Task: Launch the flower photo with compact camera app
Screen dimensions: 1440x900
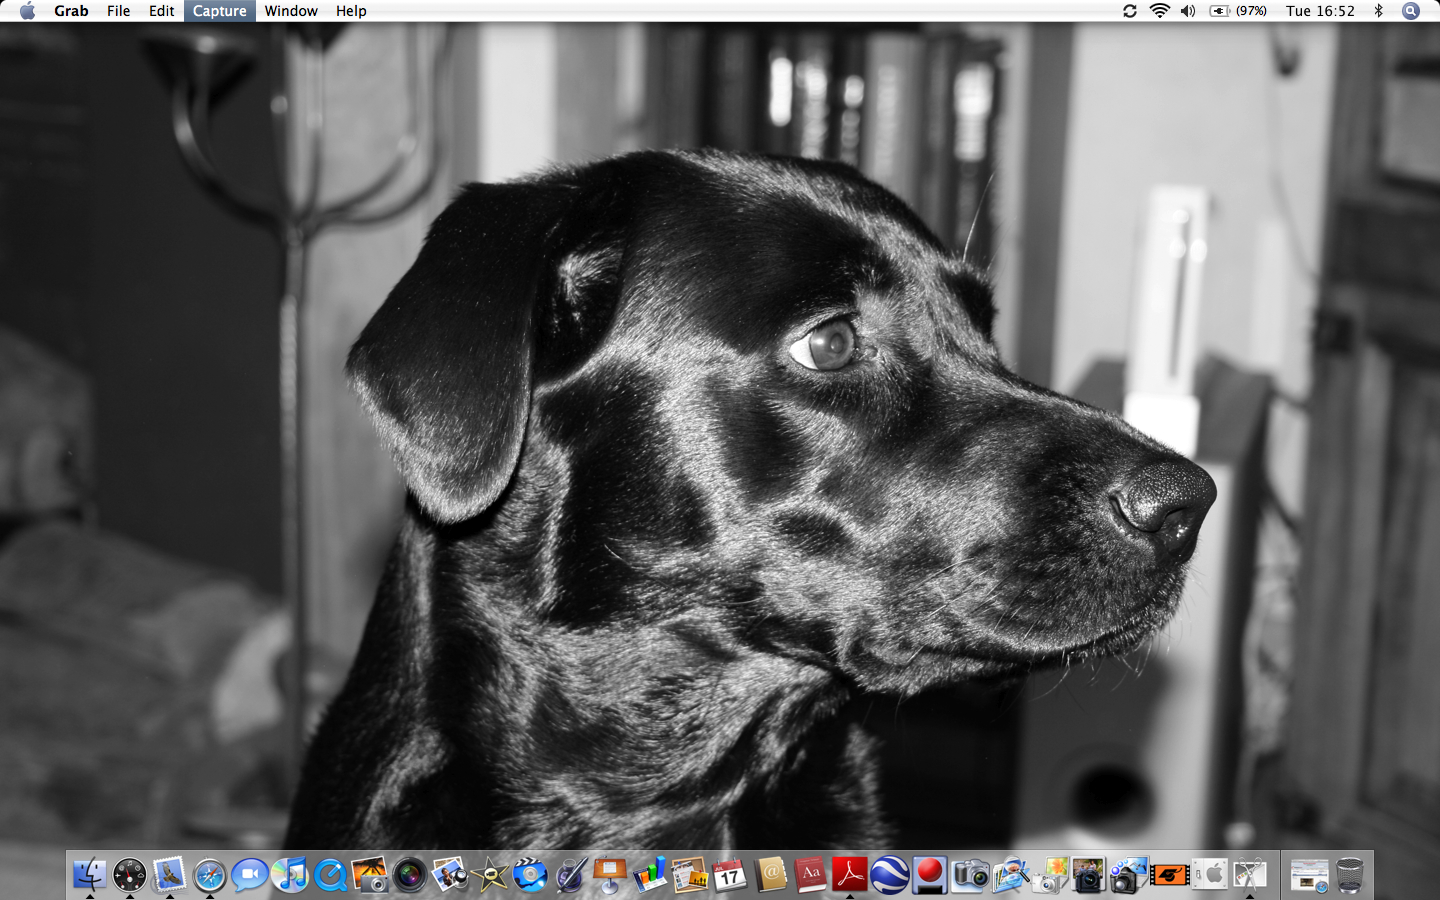Action: pyautogui.click(x=1050, y=875)
